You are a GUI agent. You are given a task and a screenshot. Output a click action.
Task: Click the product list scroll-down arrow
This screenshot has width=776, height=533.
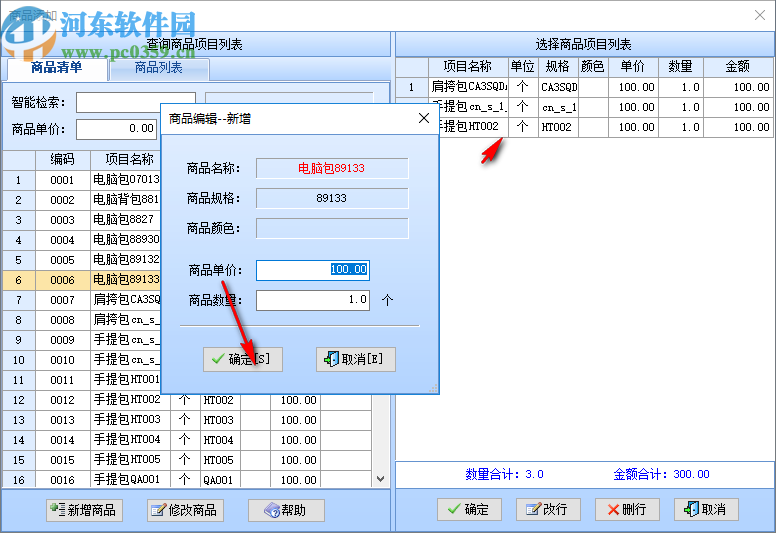tap(380, 479)
